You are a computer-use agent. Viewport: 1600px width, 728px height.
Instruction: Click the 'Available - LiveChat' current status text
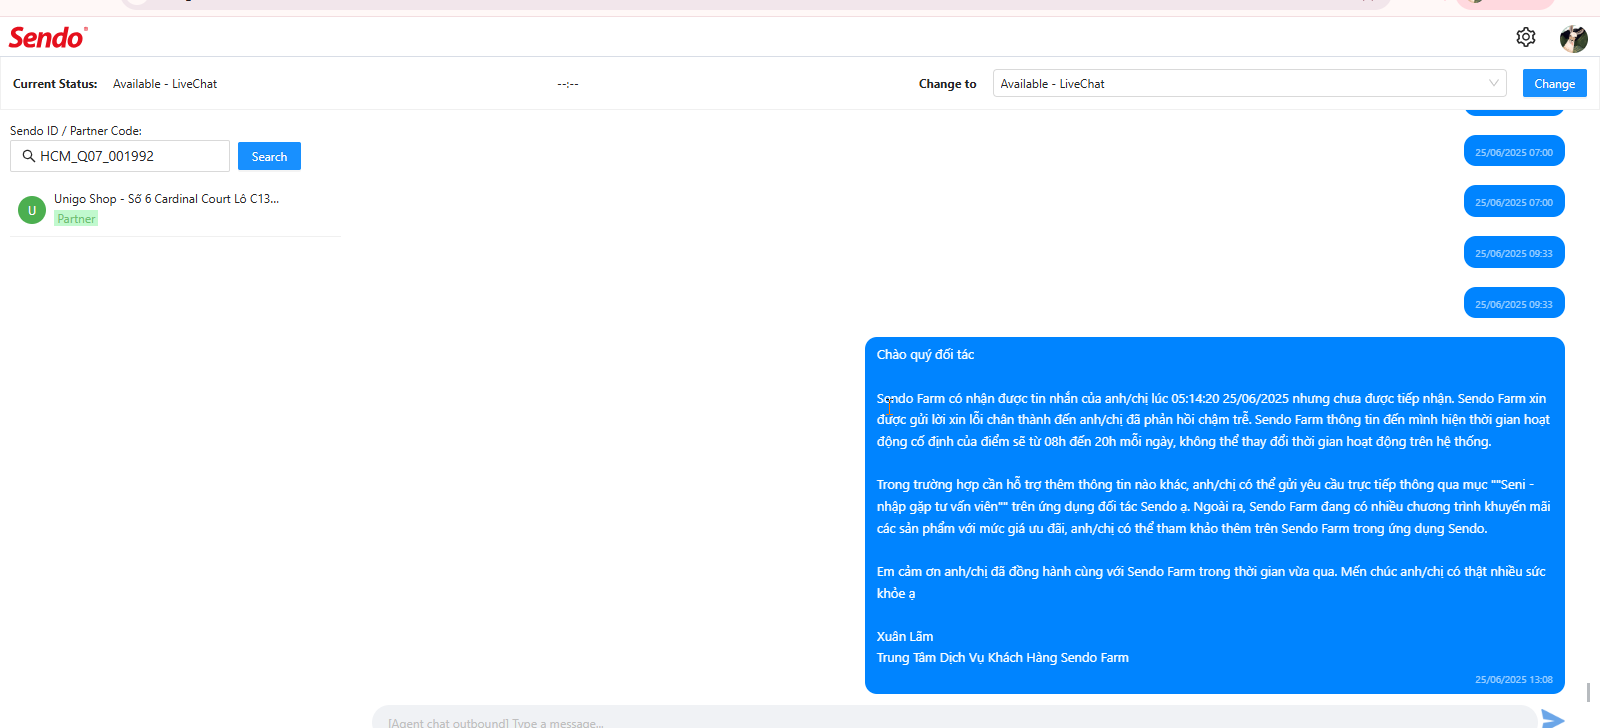tap(165, 84)
